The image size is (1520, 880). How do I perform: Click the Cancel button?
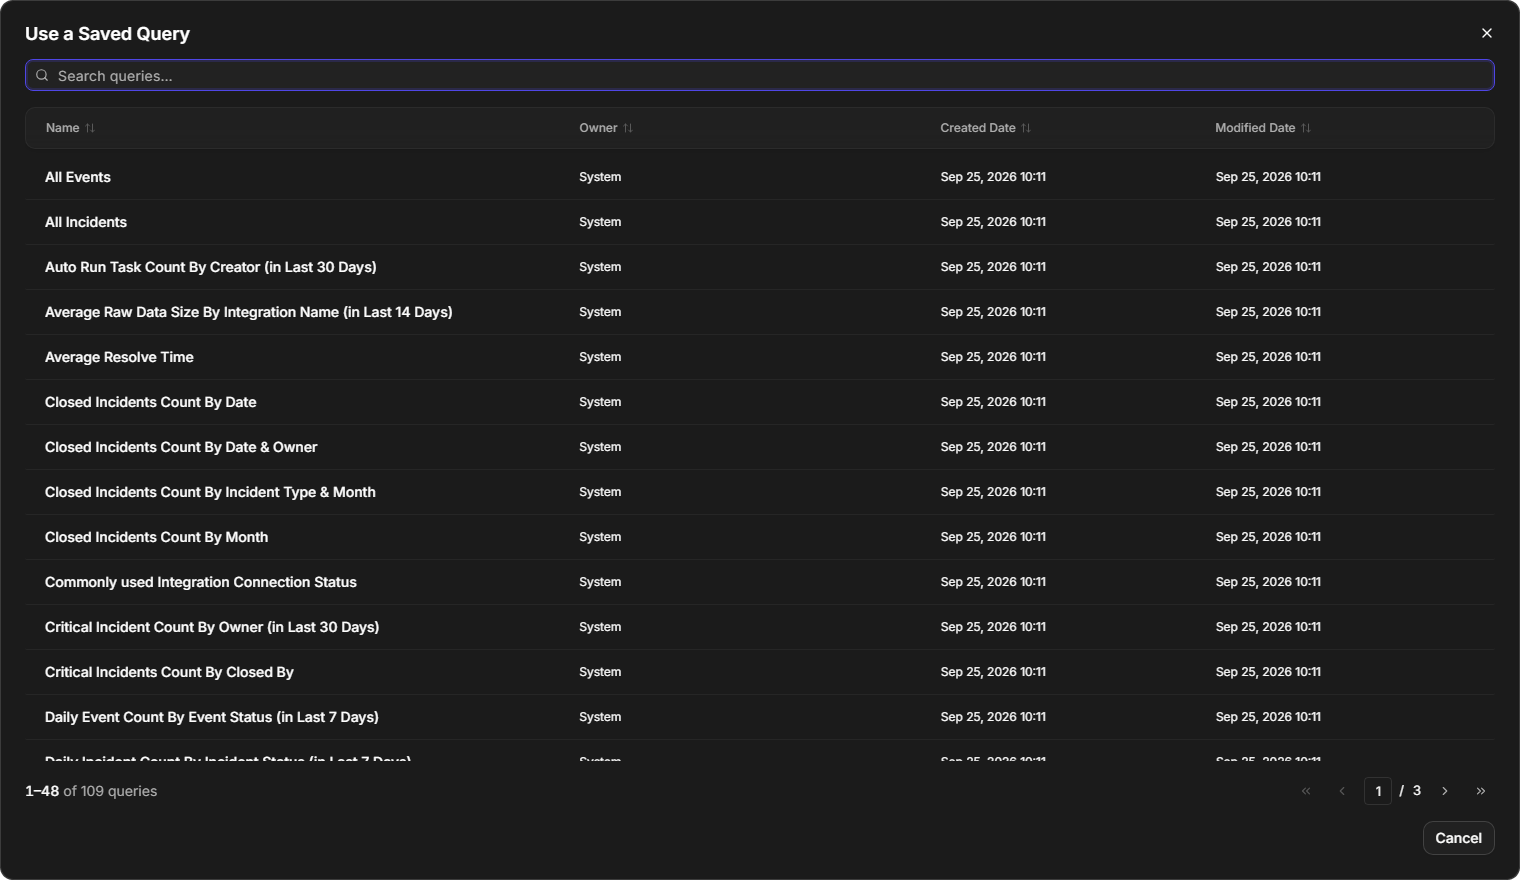[x=1458, y=838]
